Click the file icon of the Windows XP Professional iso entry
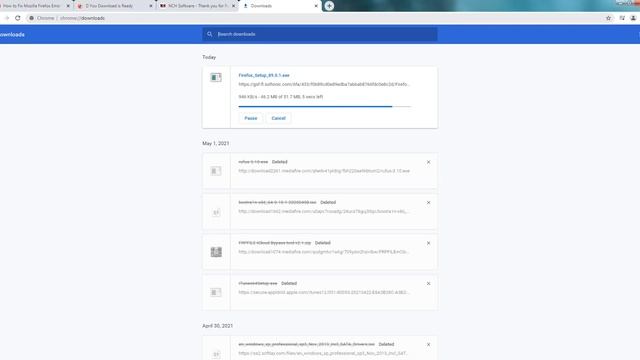Screen dimensions: 640x360 tap(216, 354)
